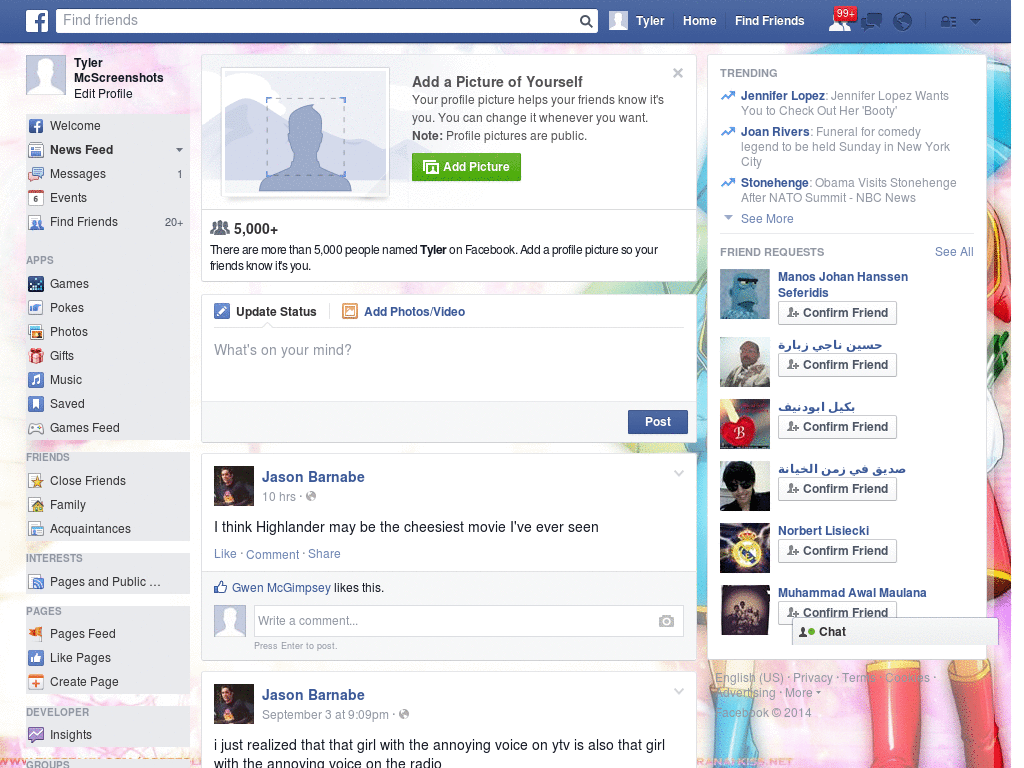Click the search magnifier icon

586,21
